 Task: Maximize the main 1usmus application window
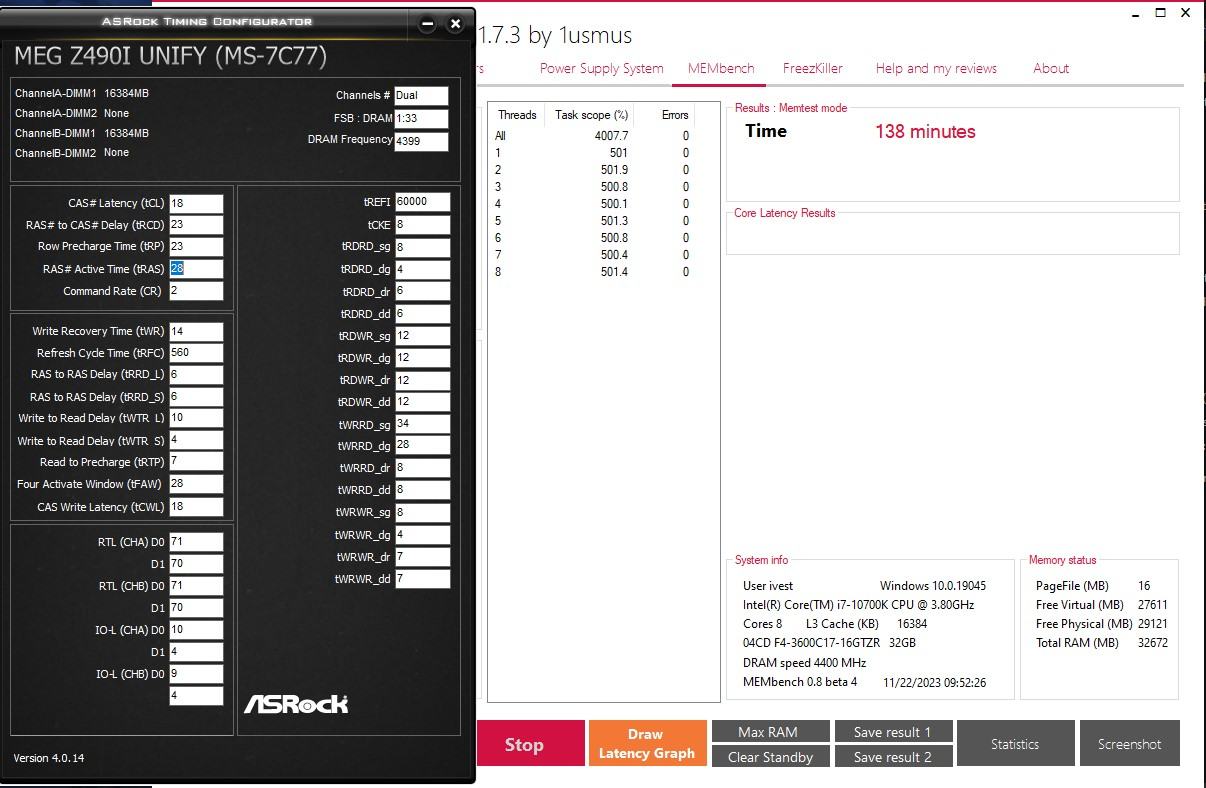pos(1160,14)
